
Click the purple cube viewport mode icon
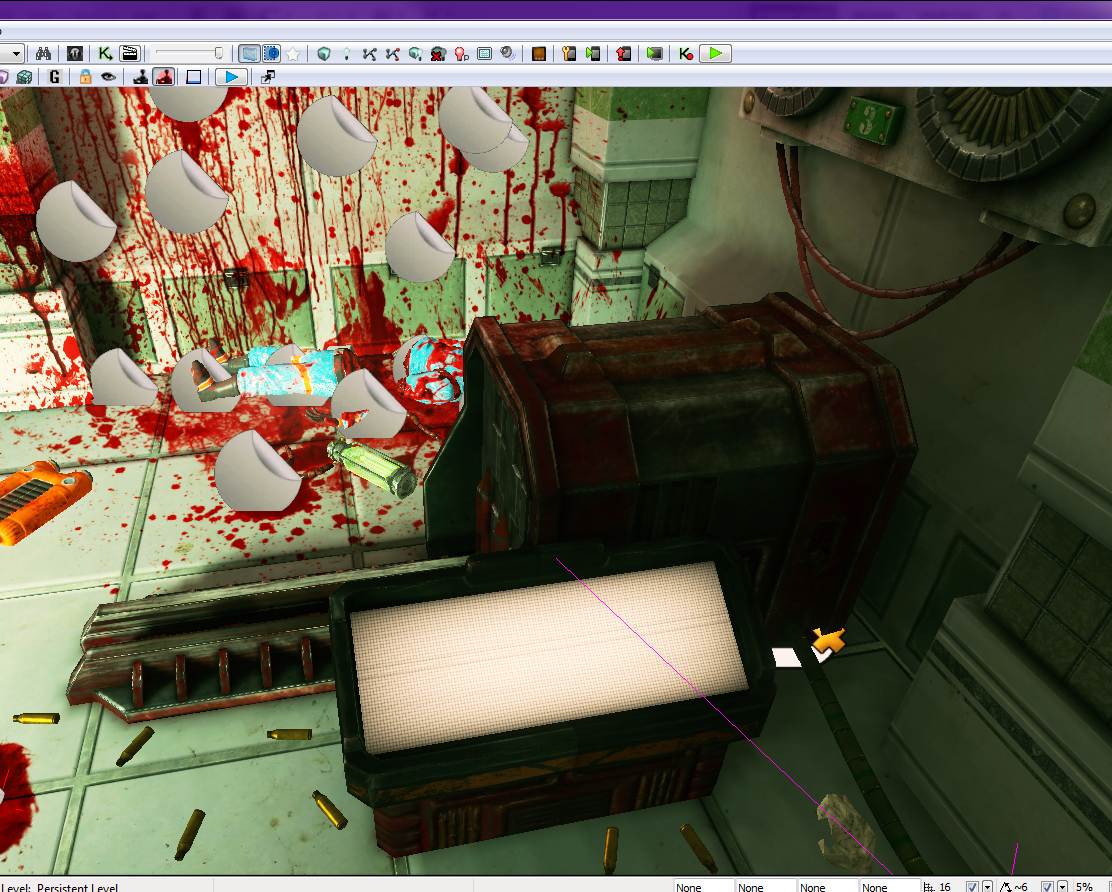click(x=4, y=77)
